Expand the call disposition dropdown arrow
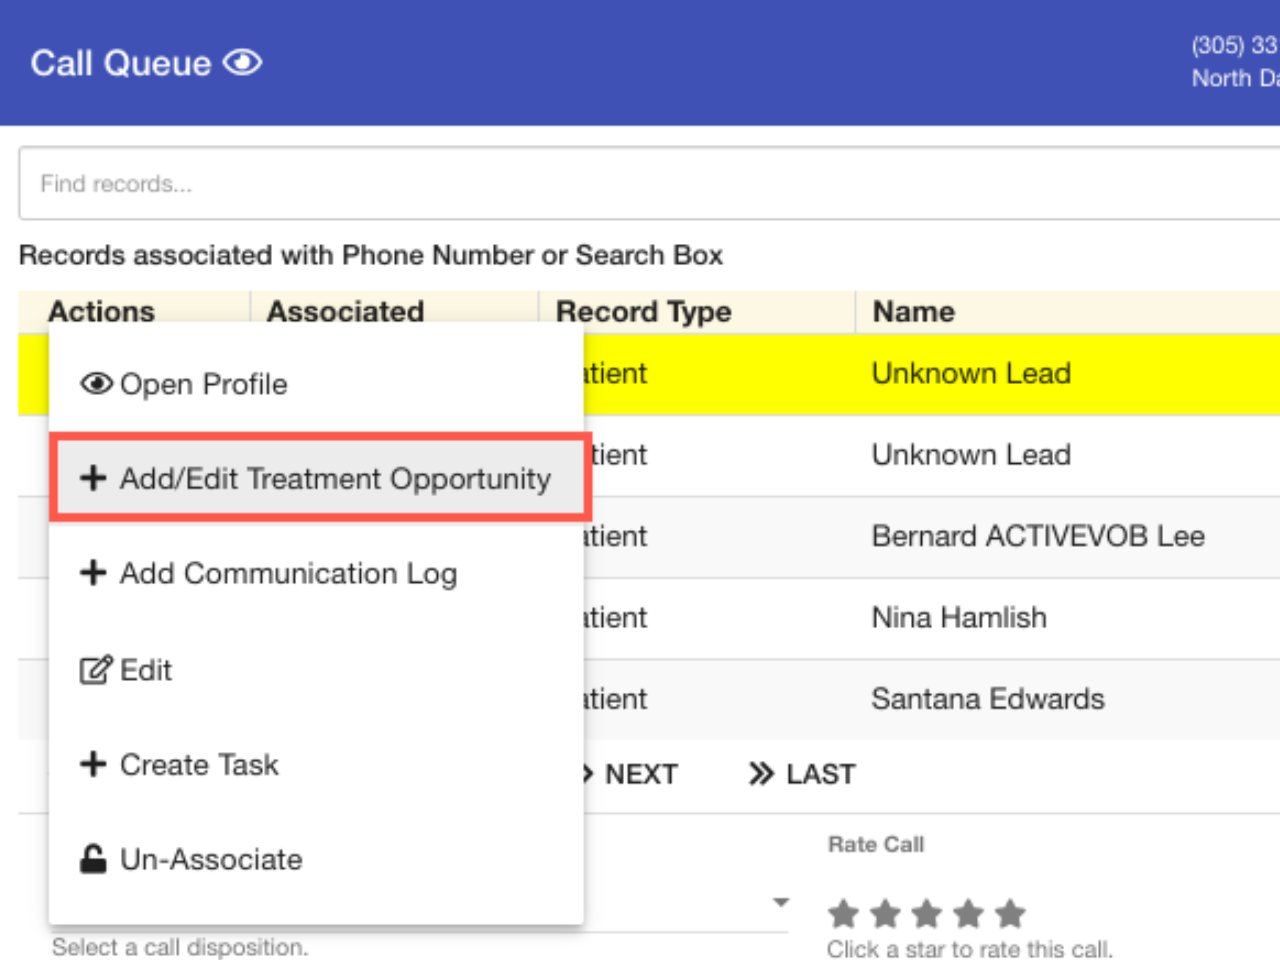This screenshot has height=960, width=1280. [781, 902]
